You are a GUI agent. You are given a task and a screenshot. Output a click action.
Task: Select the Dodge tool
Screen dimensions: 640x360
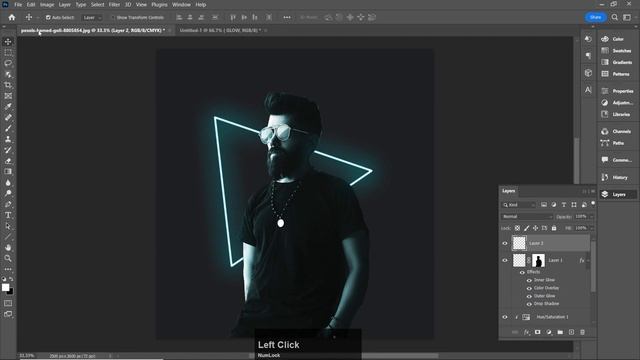pyautogui.click(x=8, y=193)
